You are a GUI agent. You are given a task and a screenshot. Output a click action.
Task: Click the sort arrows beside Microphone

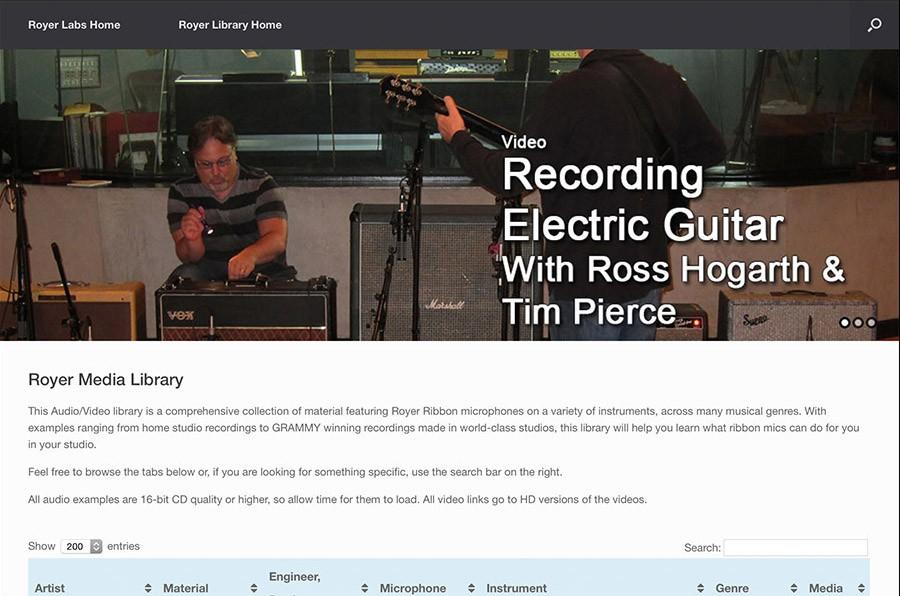click(471, 588)
